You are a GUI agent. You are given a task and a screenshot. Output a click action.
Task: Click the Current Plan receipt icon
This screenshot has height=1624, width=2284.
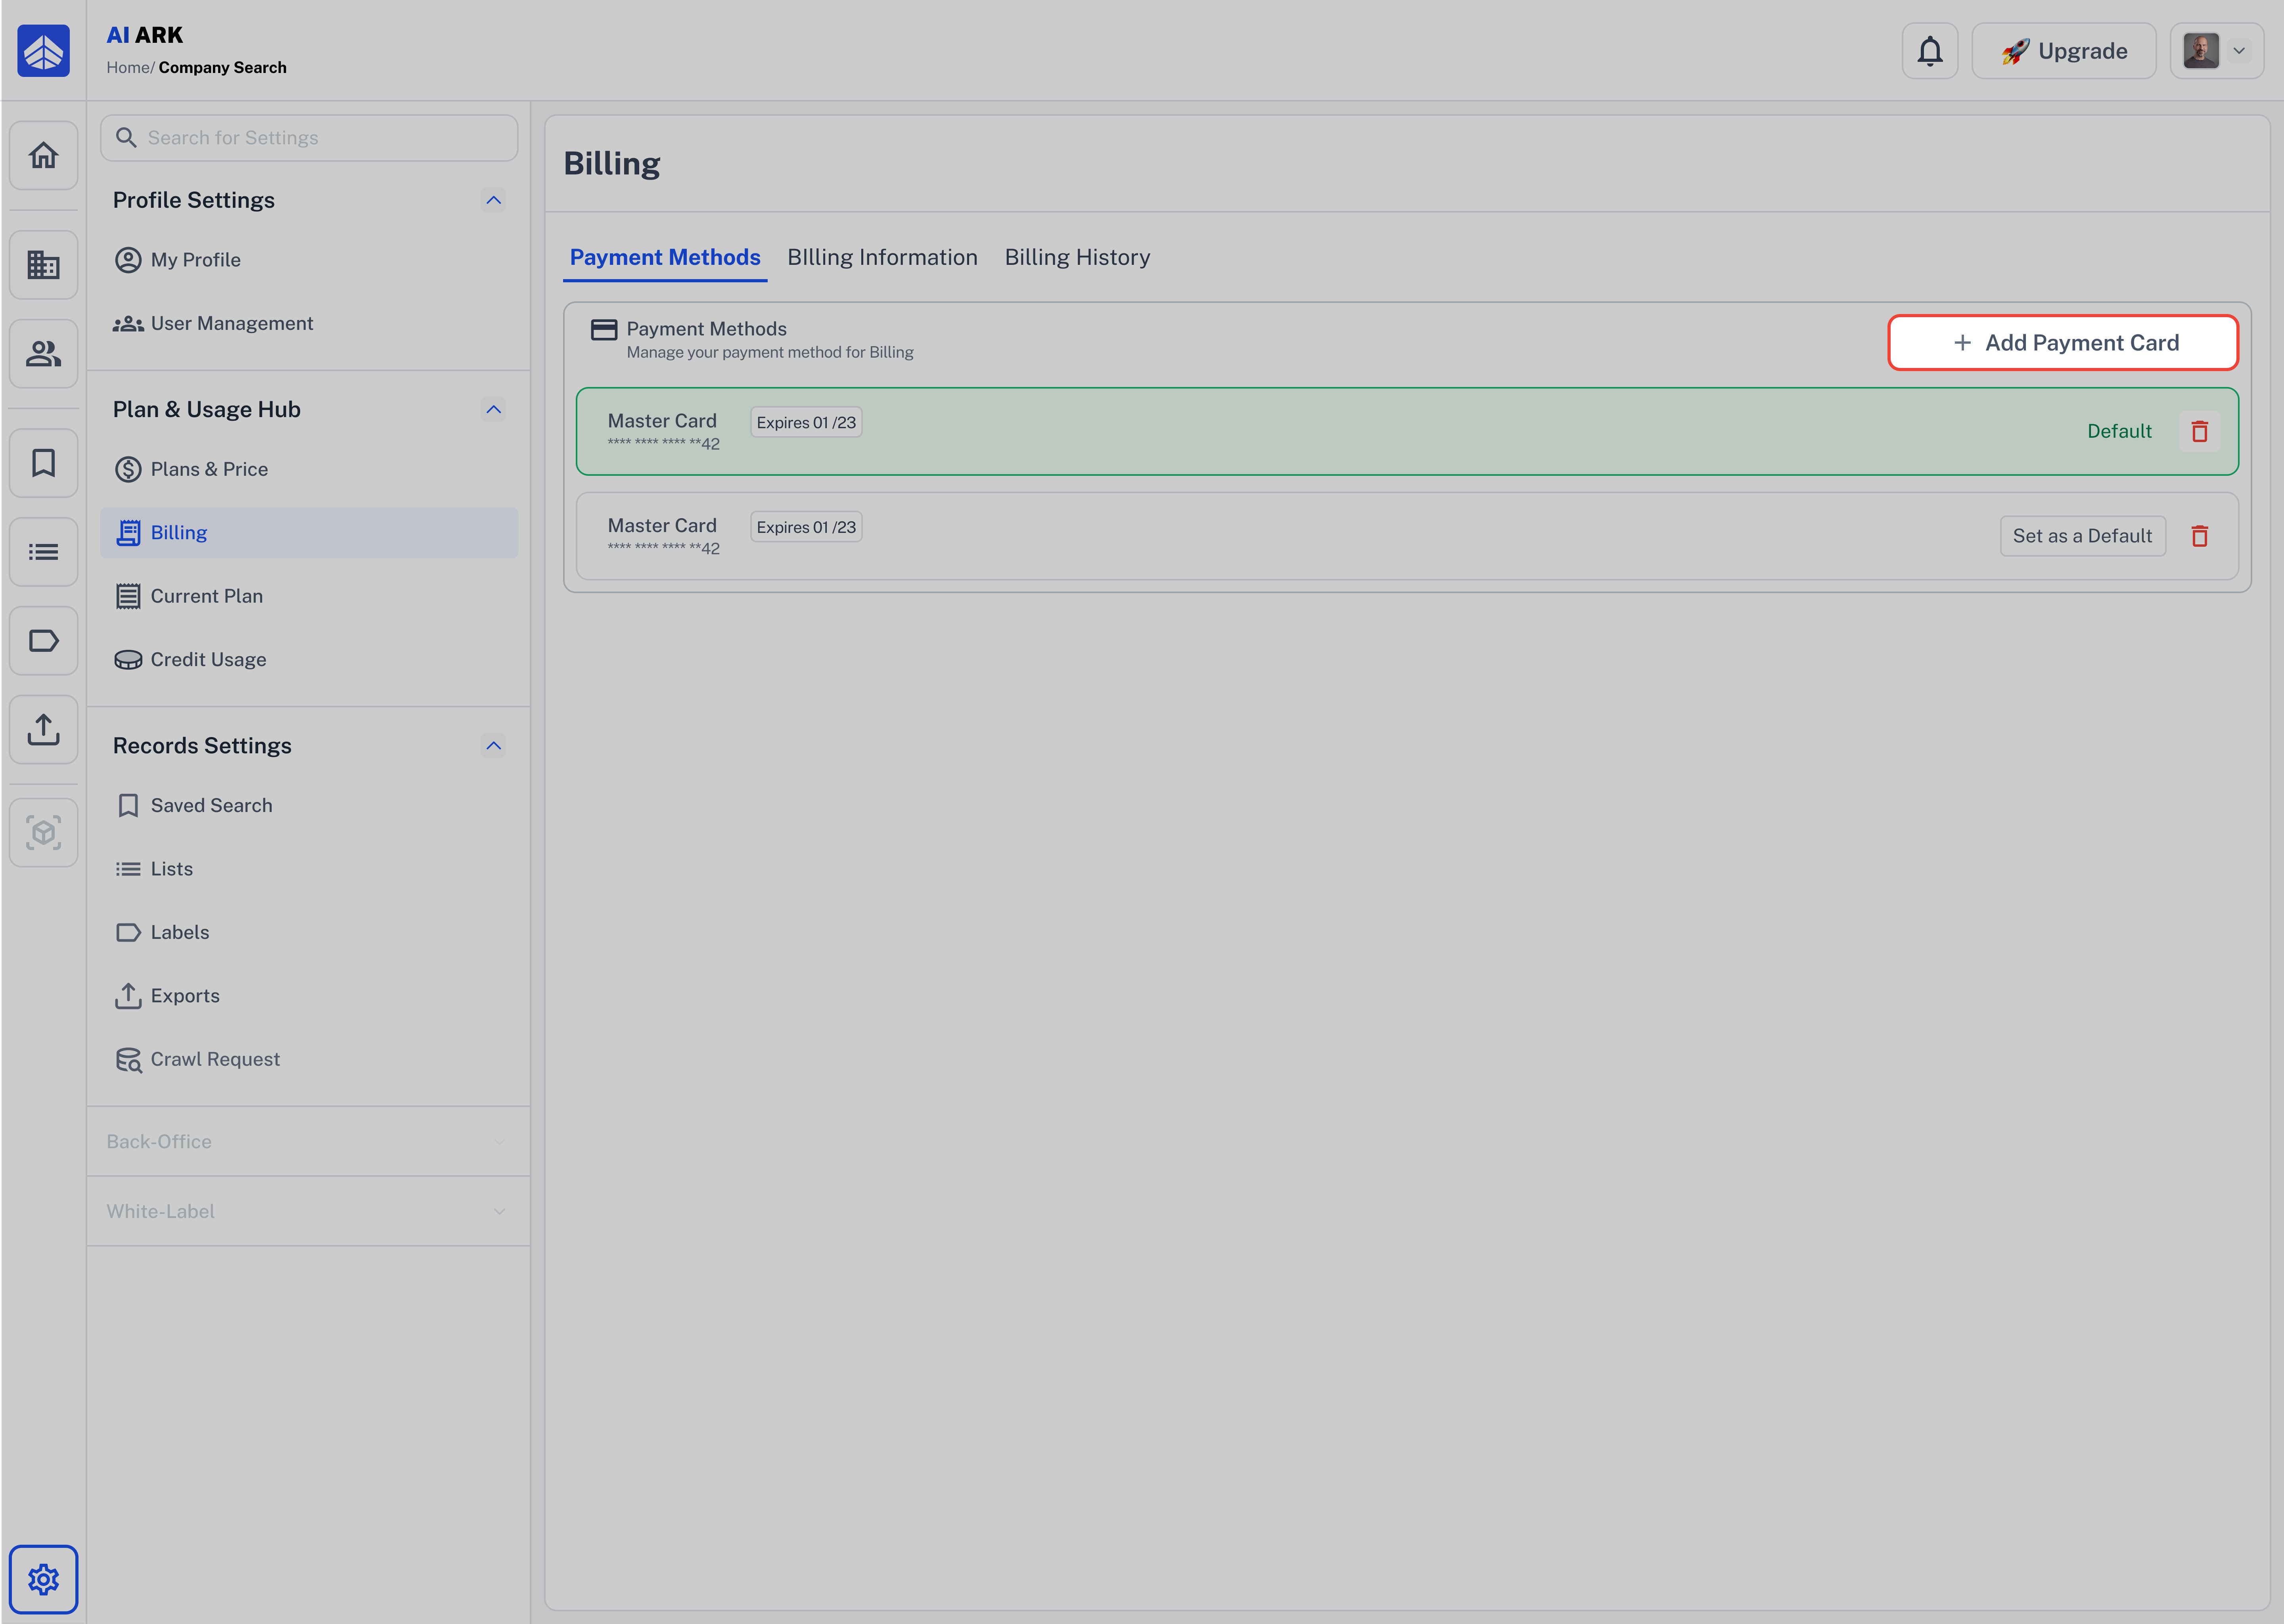click(x=128, y=596)
